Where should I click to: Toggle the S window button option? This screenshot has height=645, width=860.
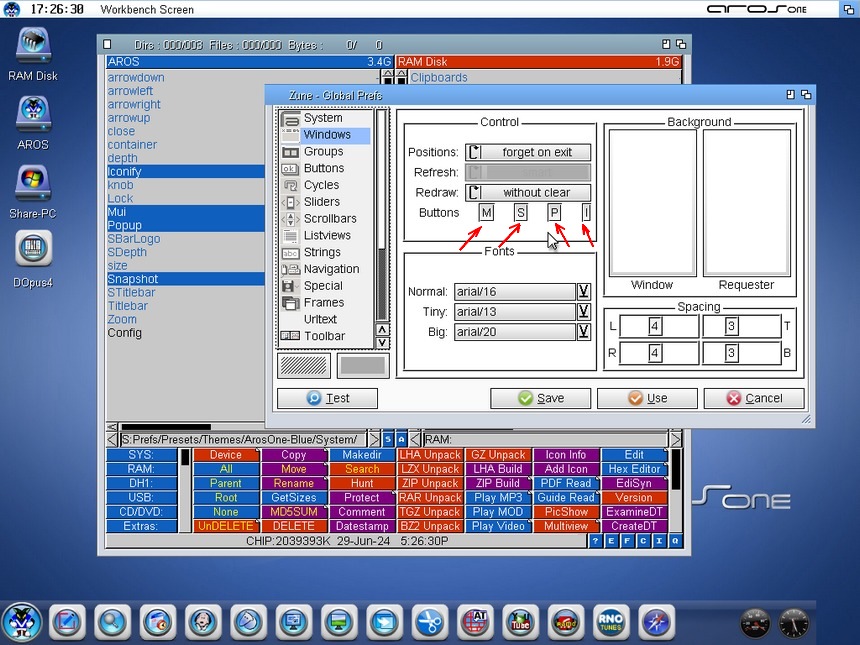520,212
